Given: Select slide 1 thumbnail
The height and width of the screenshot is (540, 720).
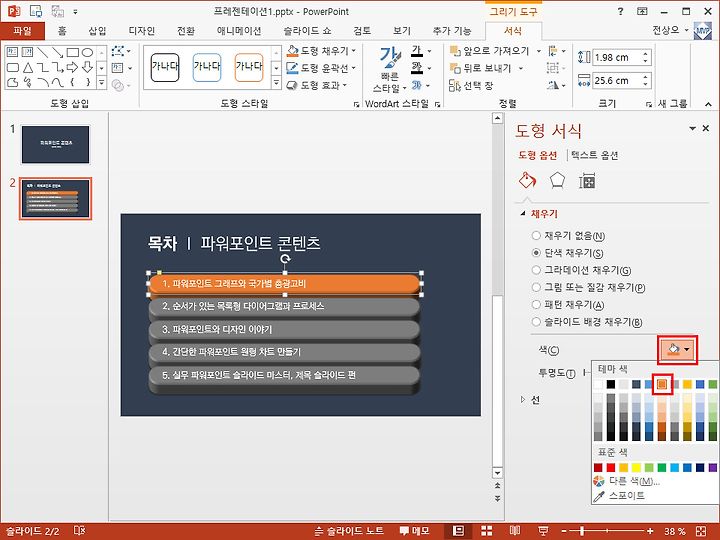Looking at the screenshot, I should click(56, 145).
